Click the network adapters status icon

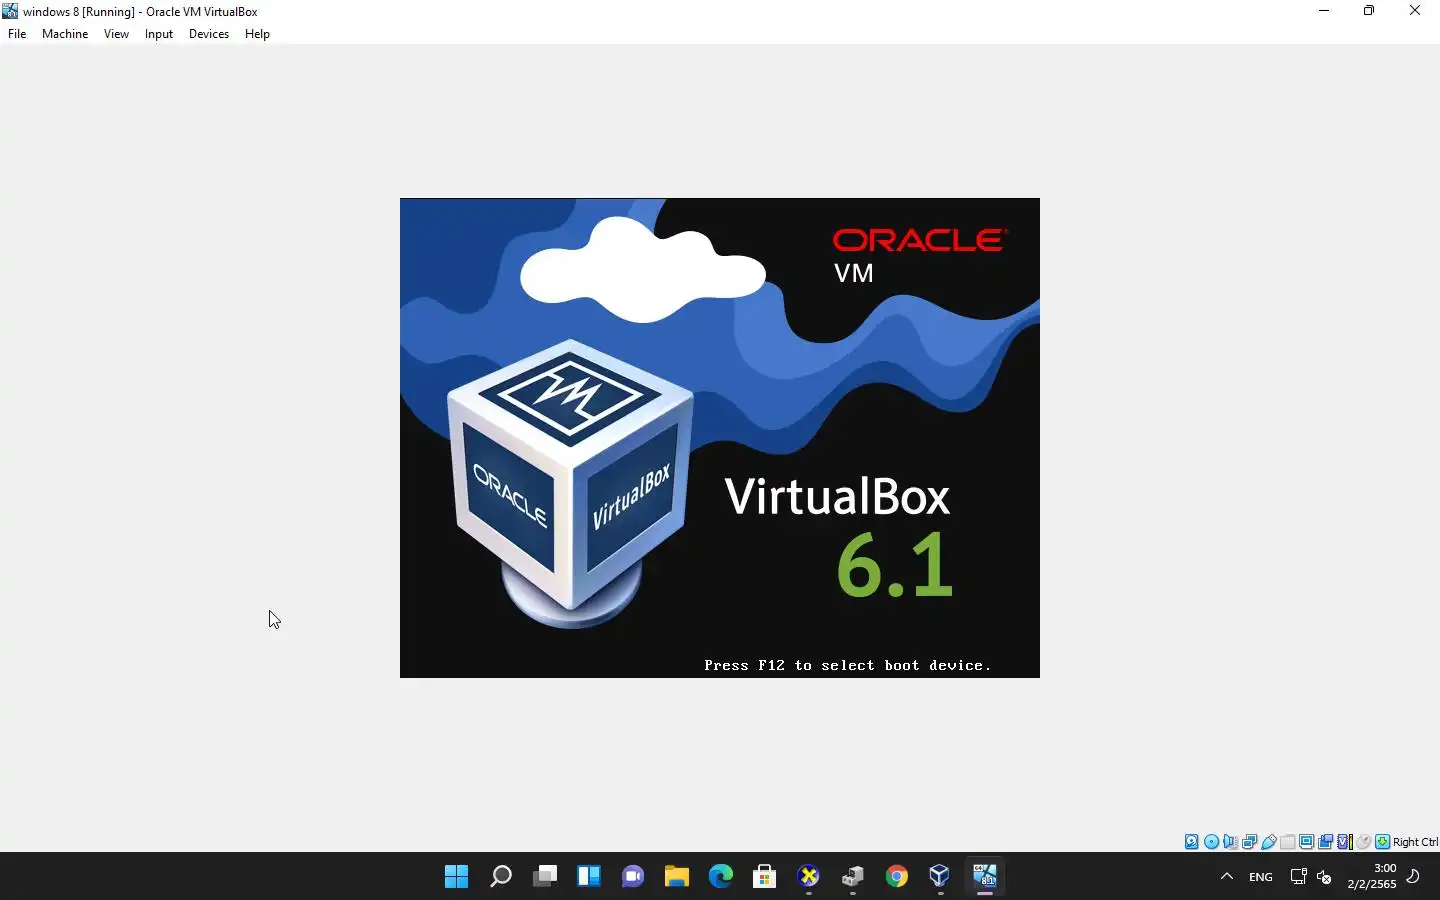(1249, 842)
